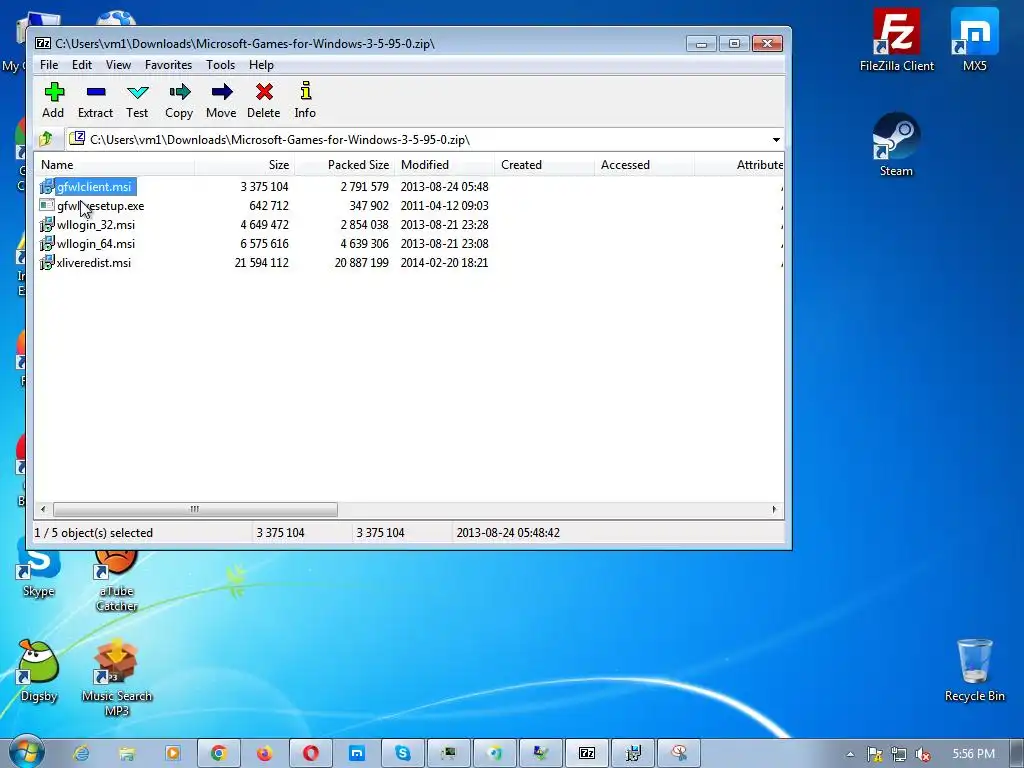
Task: Expand the address path dropdown
Action: pyautogui.click(x=776, y=140)
